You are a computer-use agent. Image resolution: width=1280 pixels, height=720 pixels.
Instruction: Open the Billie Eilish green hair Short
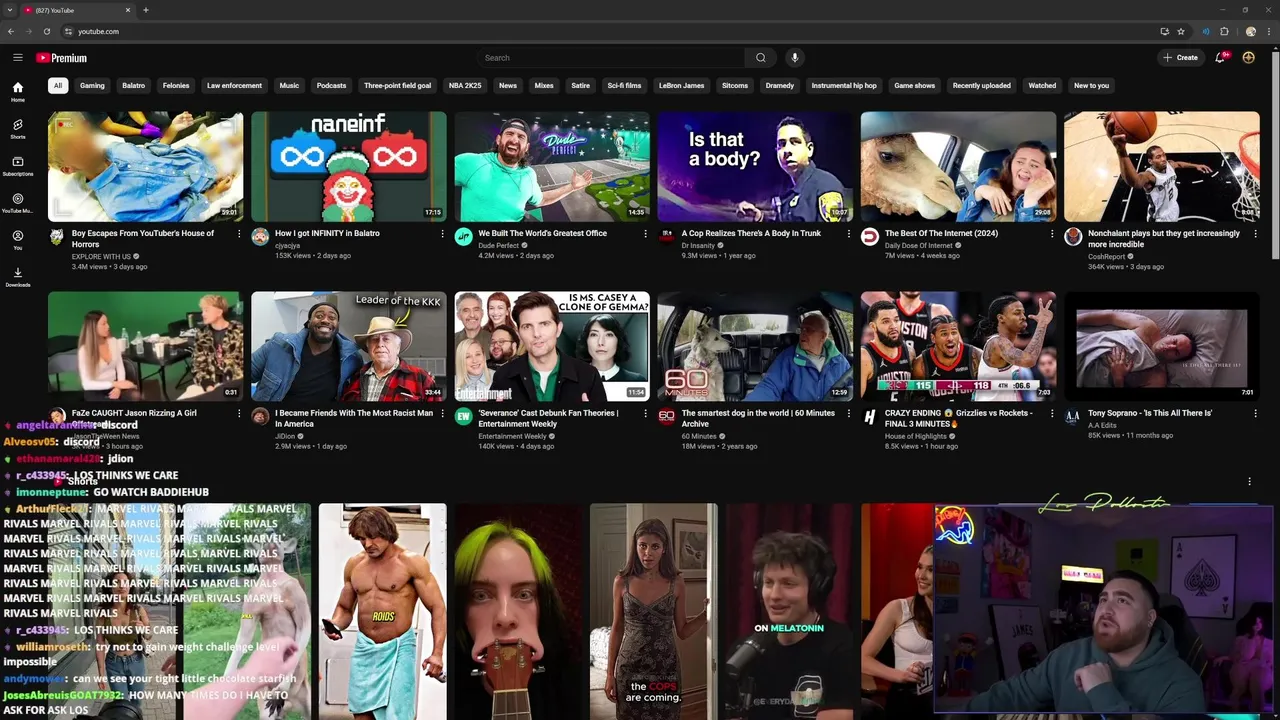(518, 611)
